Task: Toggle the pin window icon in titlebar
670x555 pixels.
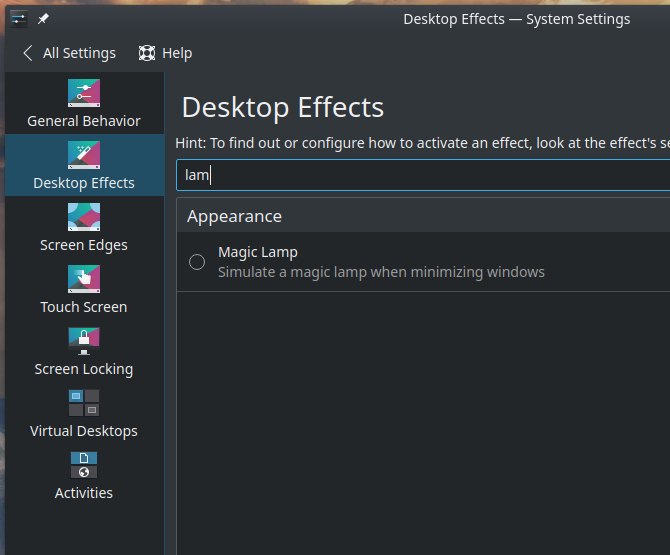Action: (43, 19)
